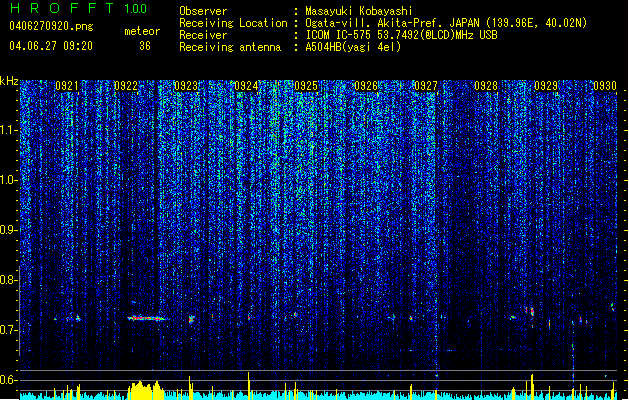
Task: Click the 0930 time marker
Action: pyautogui.click(x=605, y=86)
